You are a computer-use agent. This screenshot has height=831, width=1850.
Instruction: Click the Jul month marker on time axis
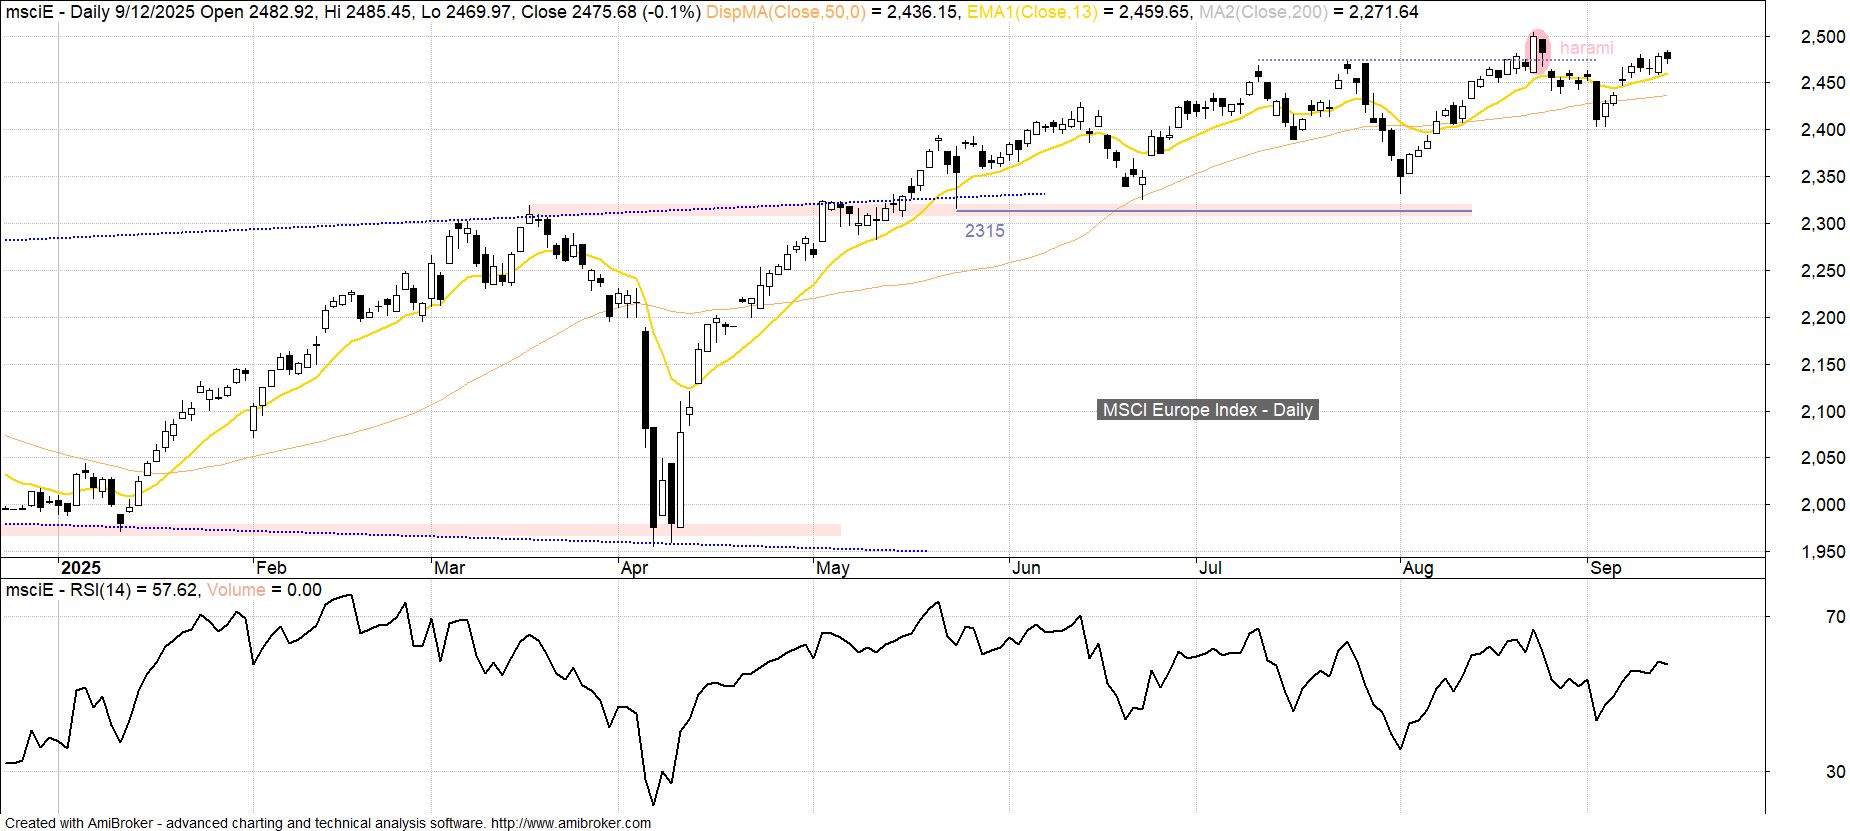[1210, 568]
